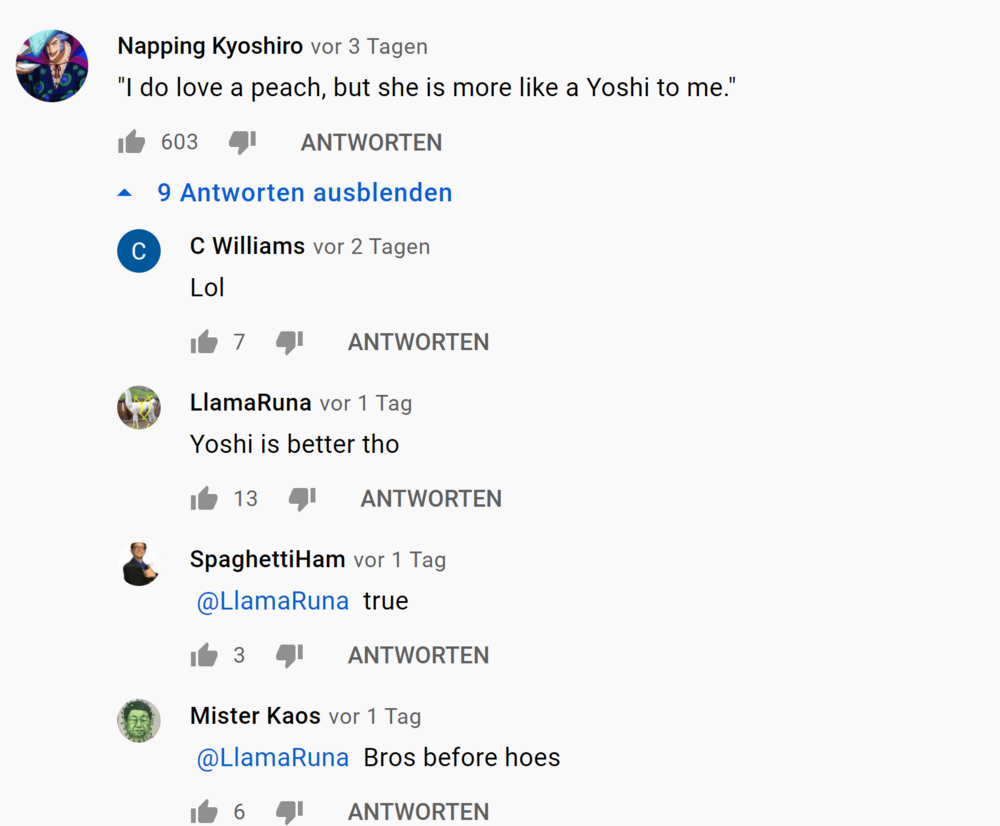The height and width of the screenshot is (826, 1000).
Task: Like C Williams' Lol reply
Action: pyautogui.click(x=204, y=343)
